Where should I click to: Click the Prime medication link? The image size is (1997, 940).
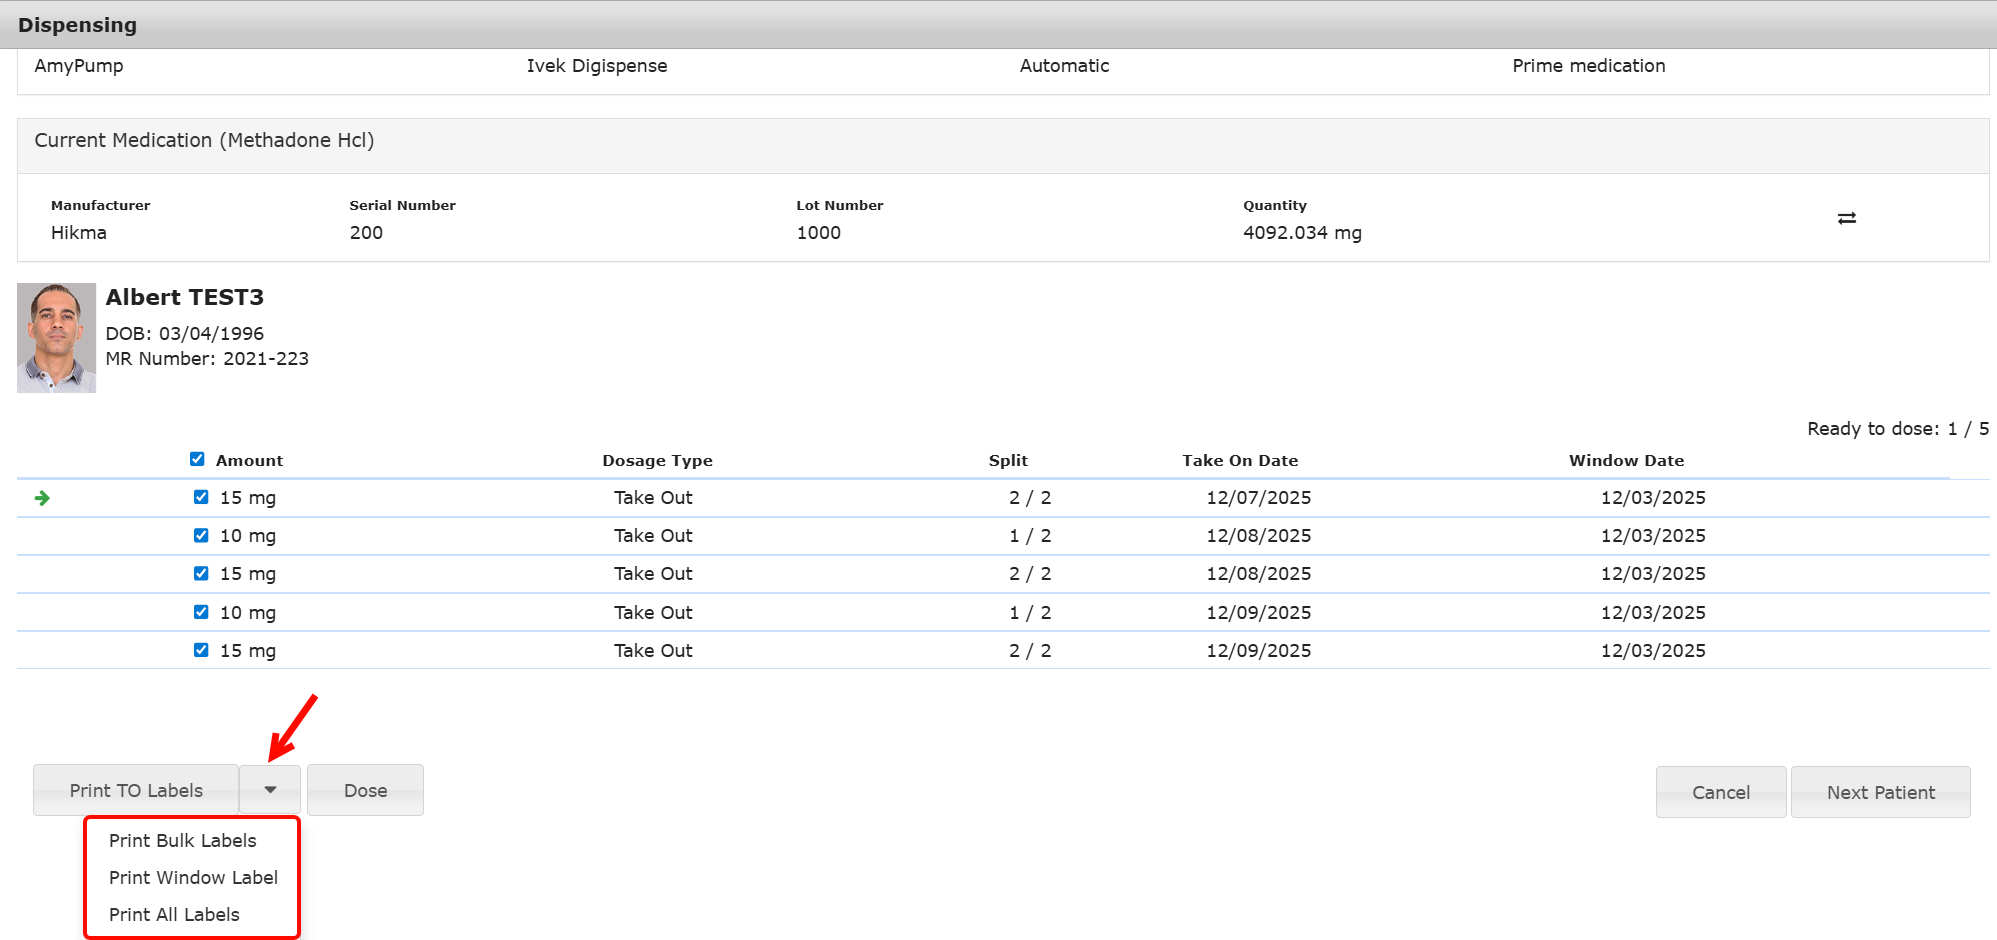[x=1588, y=66]
